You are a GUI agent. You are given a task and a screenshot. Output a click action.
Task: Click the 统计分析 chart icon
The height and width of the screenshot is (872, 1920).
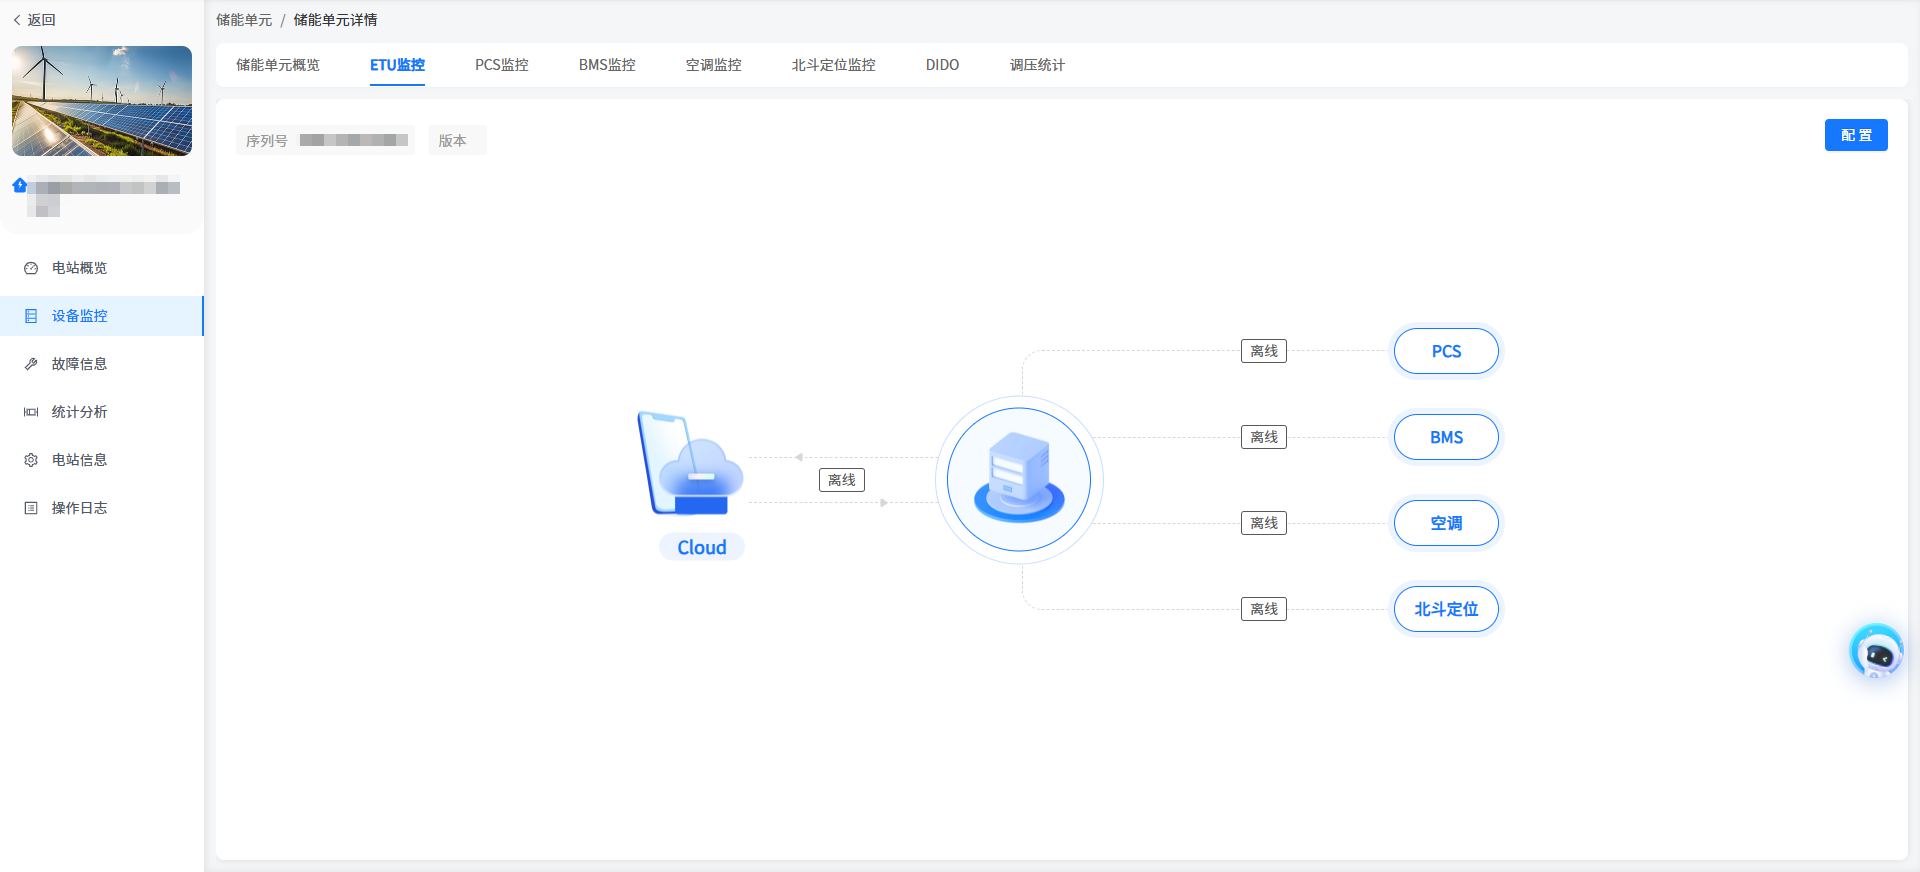(x=31, y=412)
